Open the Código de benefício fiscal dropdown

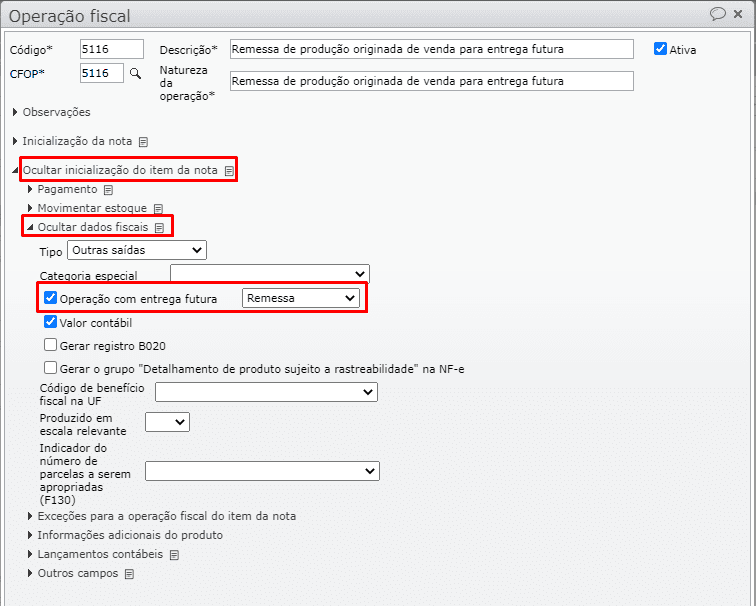[266, 392]
